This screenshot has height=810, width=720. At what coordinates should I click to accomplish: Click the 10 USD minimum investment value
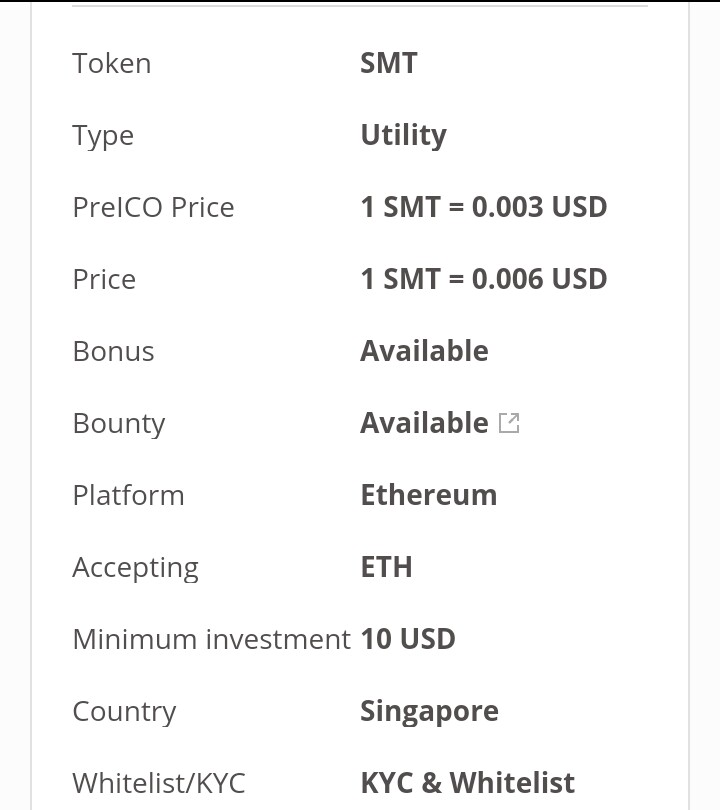click(x=408, y=639)
